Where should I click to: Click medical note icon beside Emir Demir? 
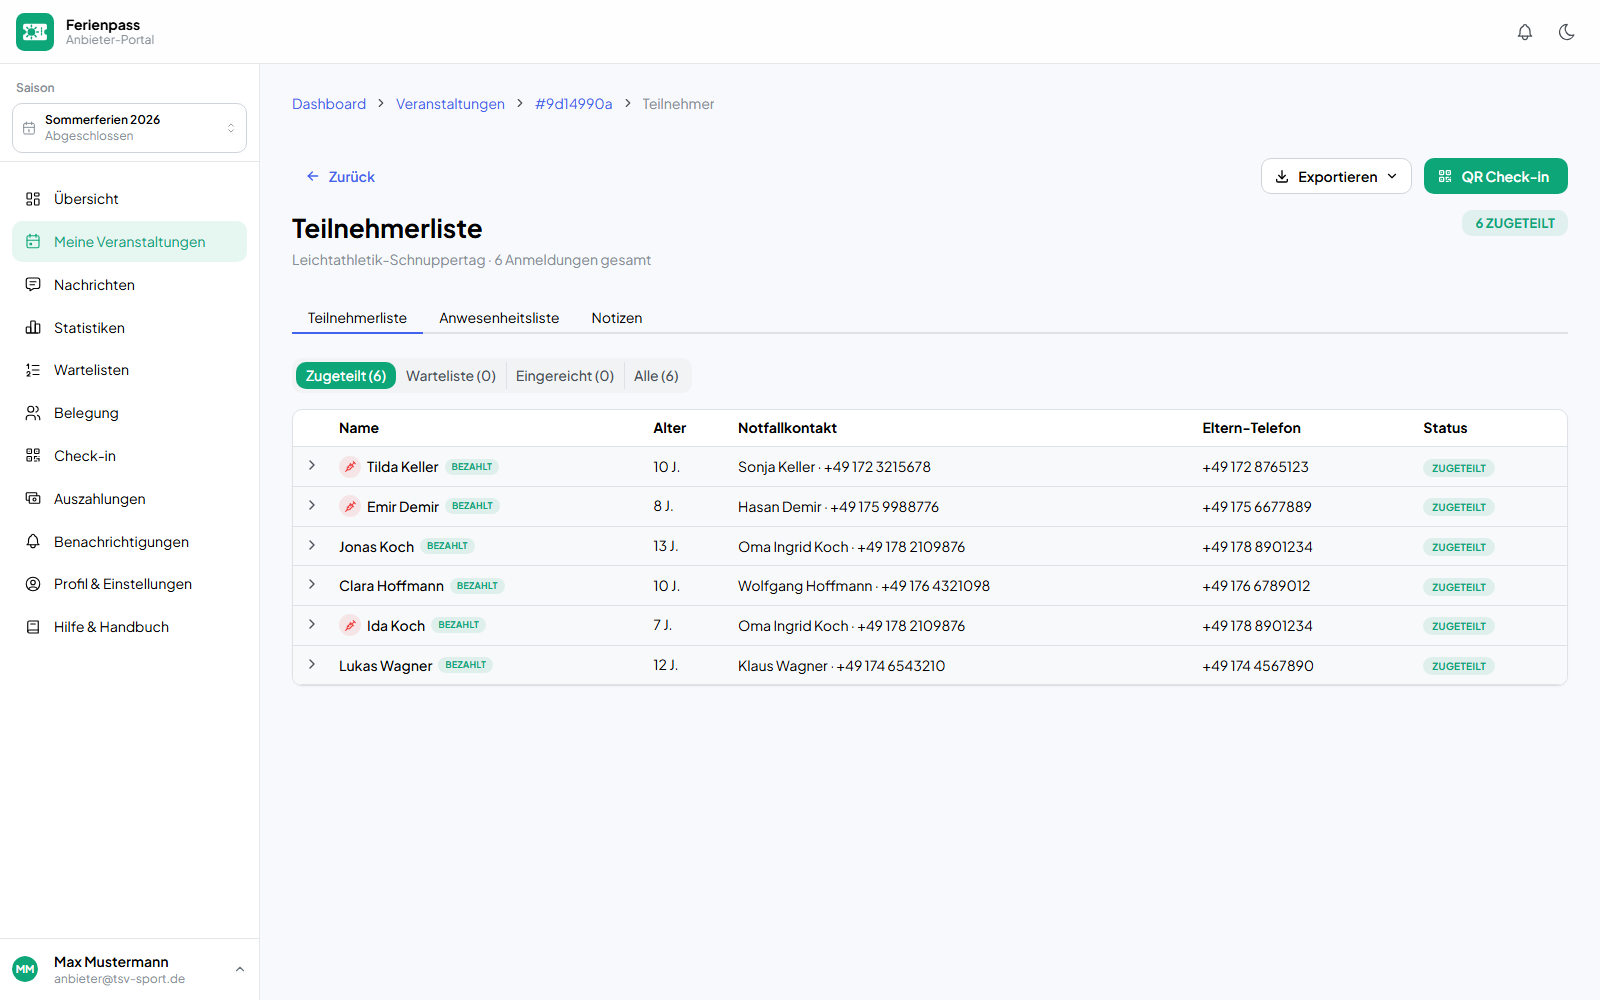350,506
